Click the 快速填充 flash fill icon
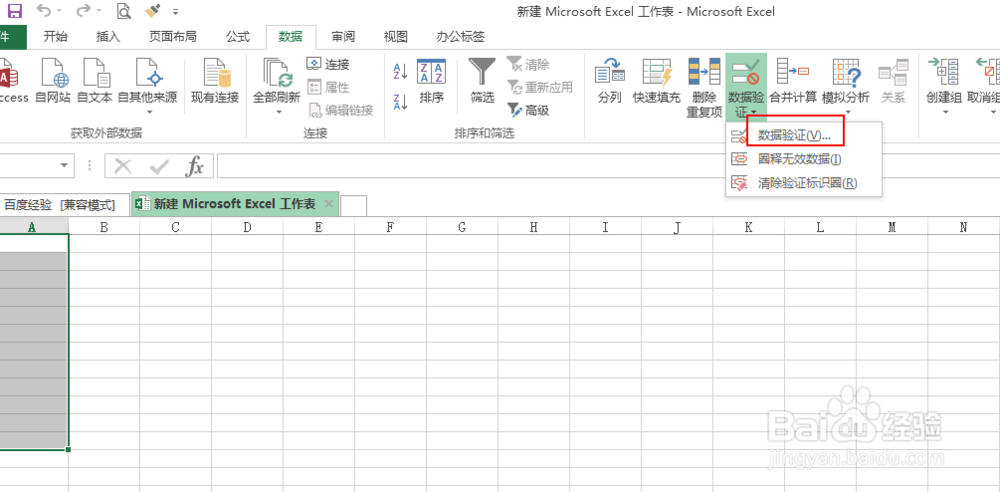Viewport: 1000px width, 492px height. click(x=657, y=81)
